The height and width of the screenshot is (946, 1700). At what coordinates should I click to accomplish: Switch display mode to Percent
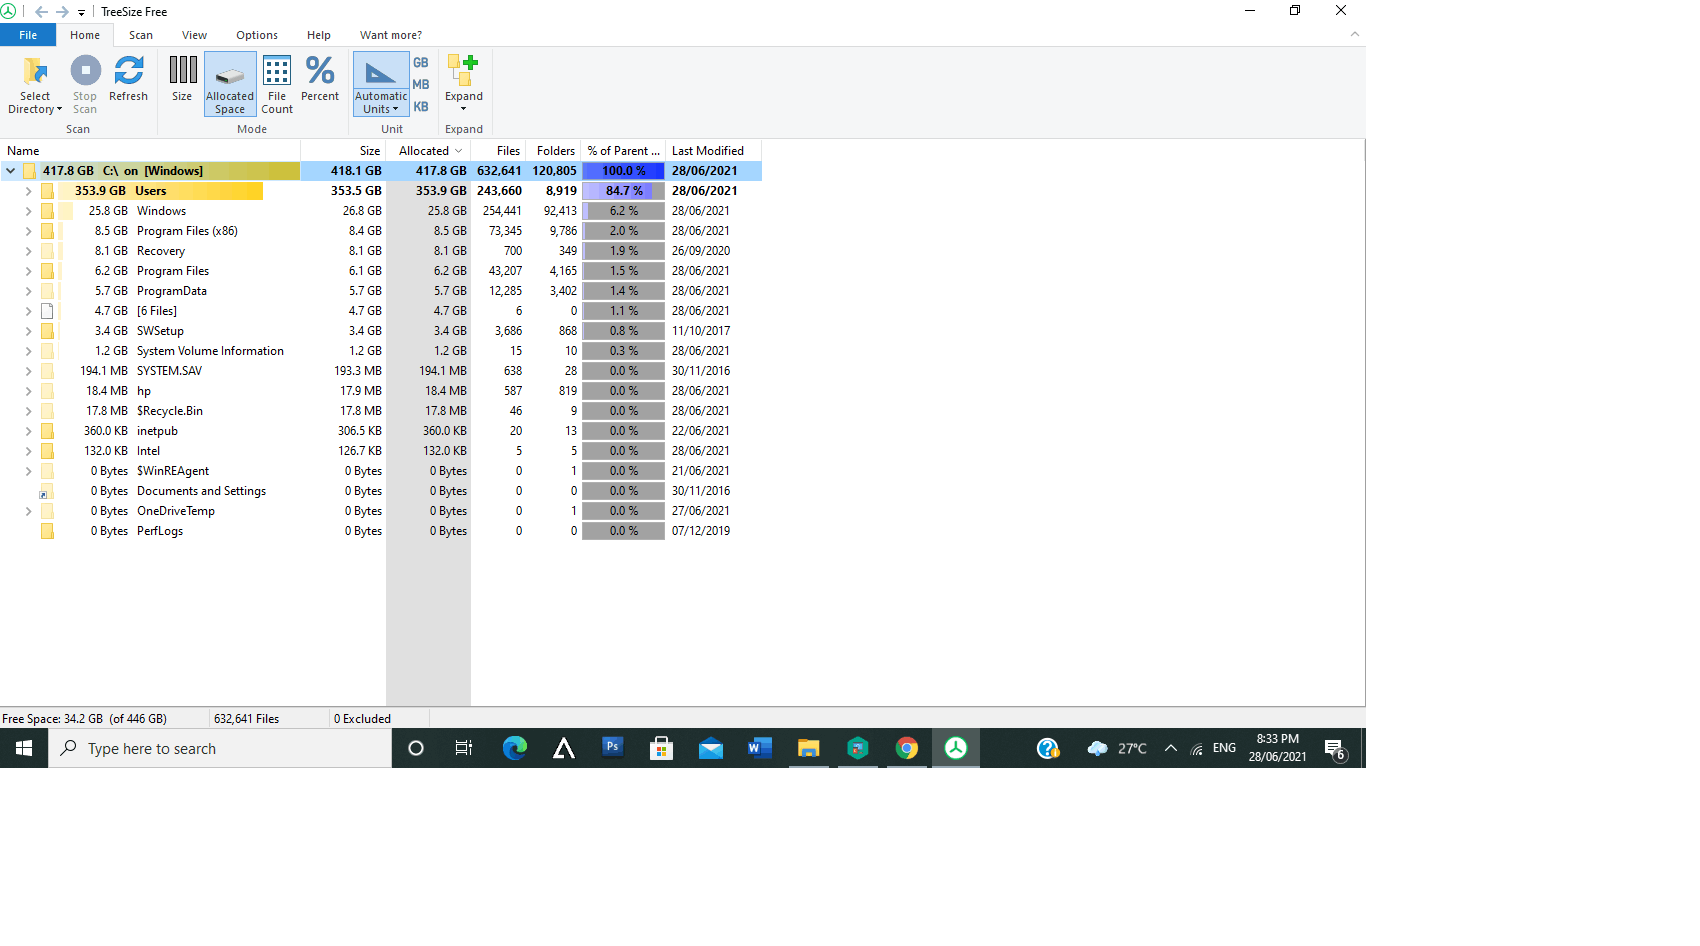pyautogui.click(x=320, y=78)
